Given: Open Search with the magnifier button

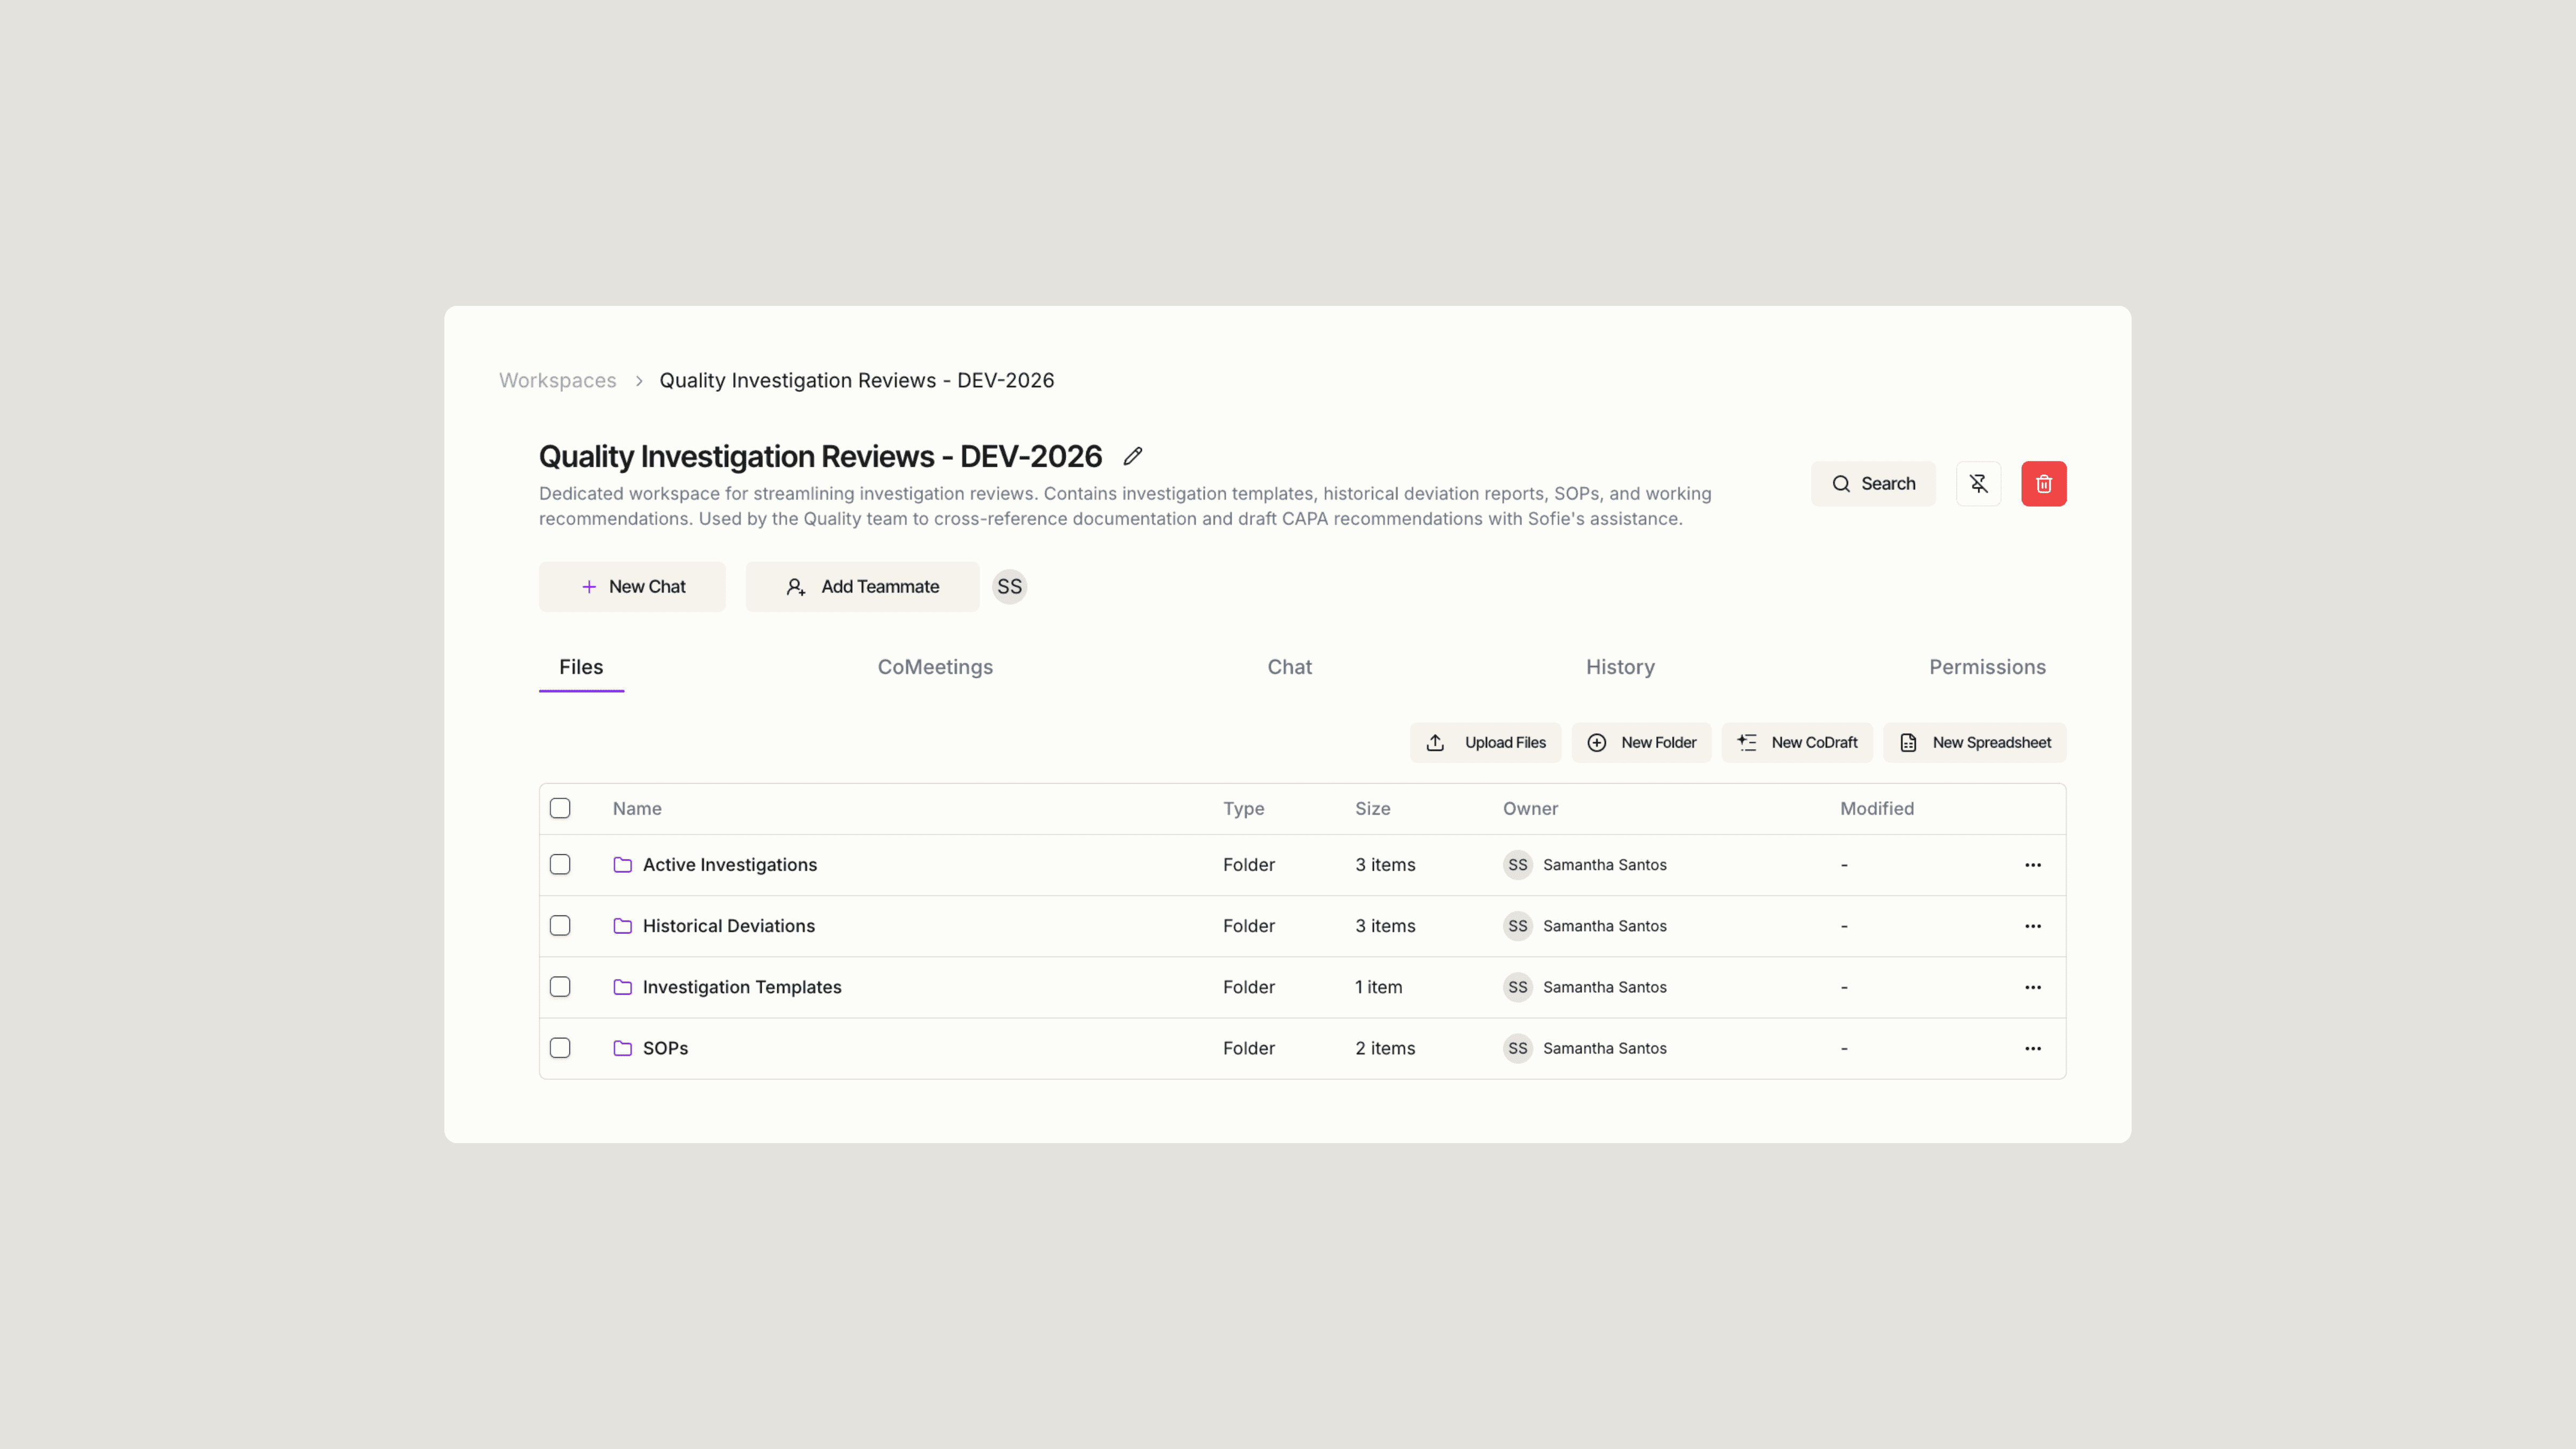Looking at the screenshot, I should 1873,484.
